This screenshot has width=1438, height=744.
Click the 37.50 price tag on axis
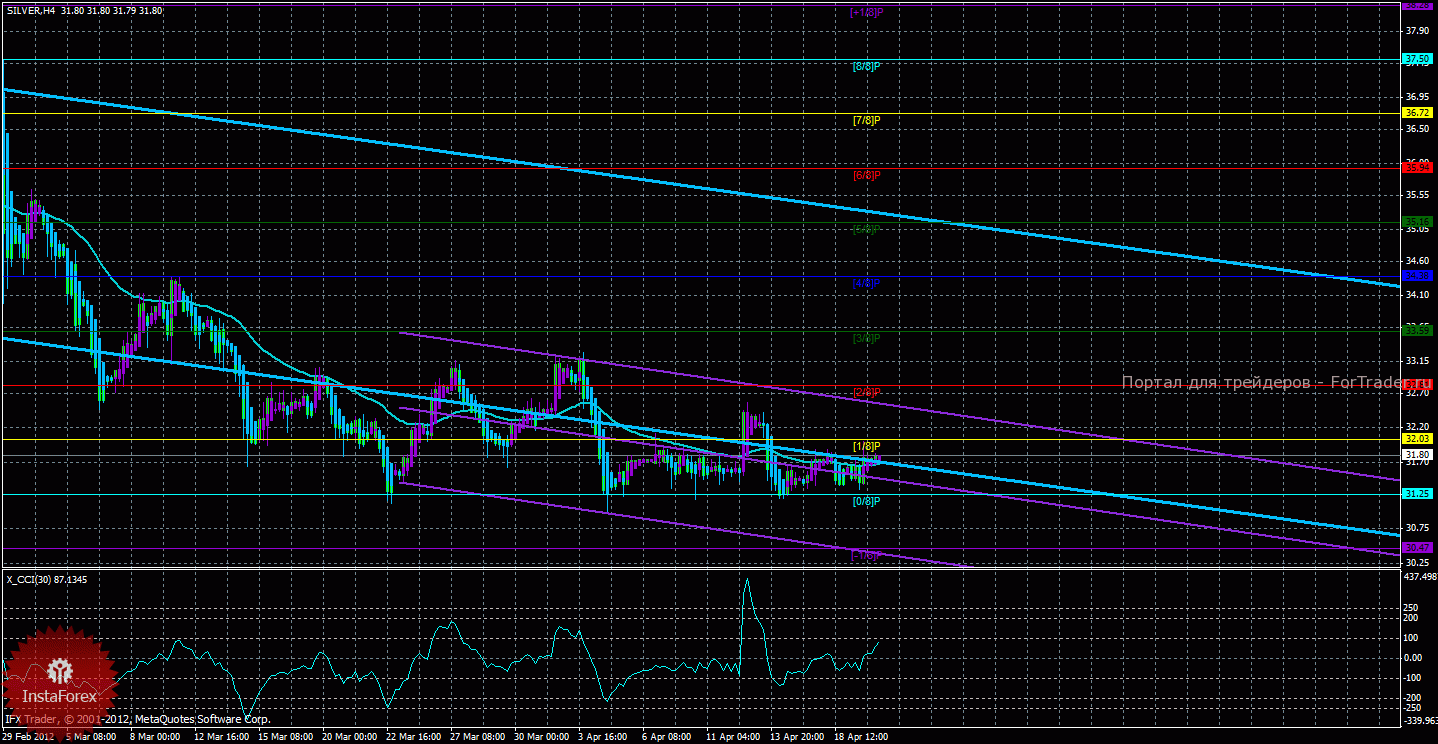tap(1418, 60)
